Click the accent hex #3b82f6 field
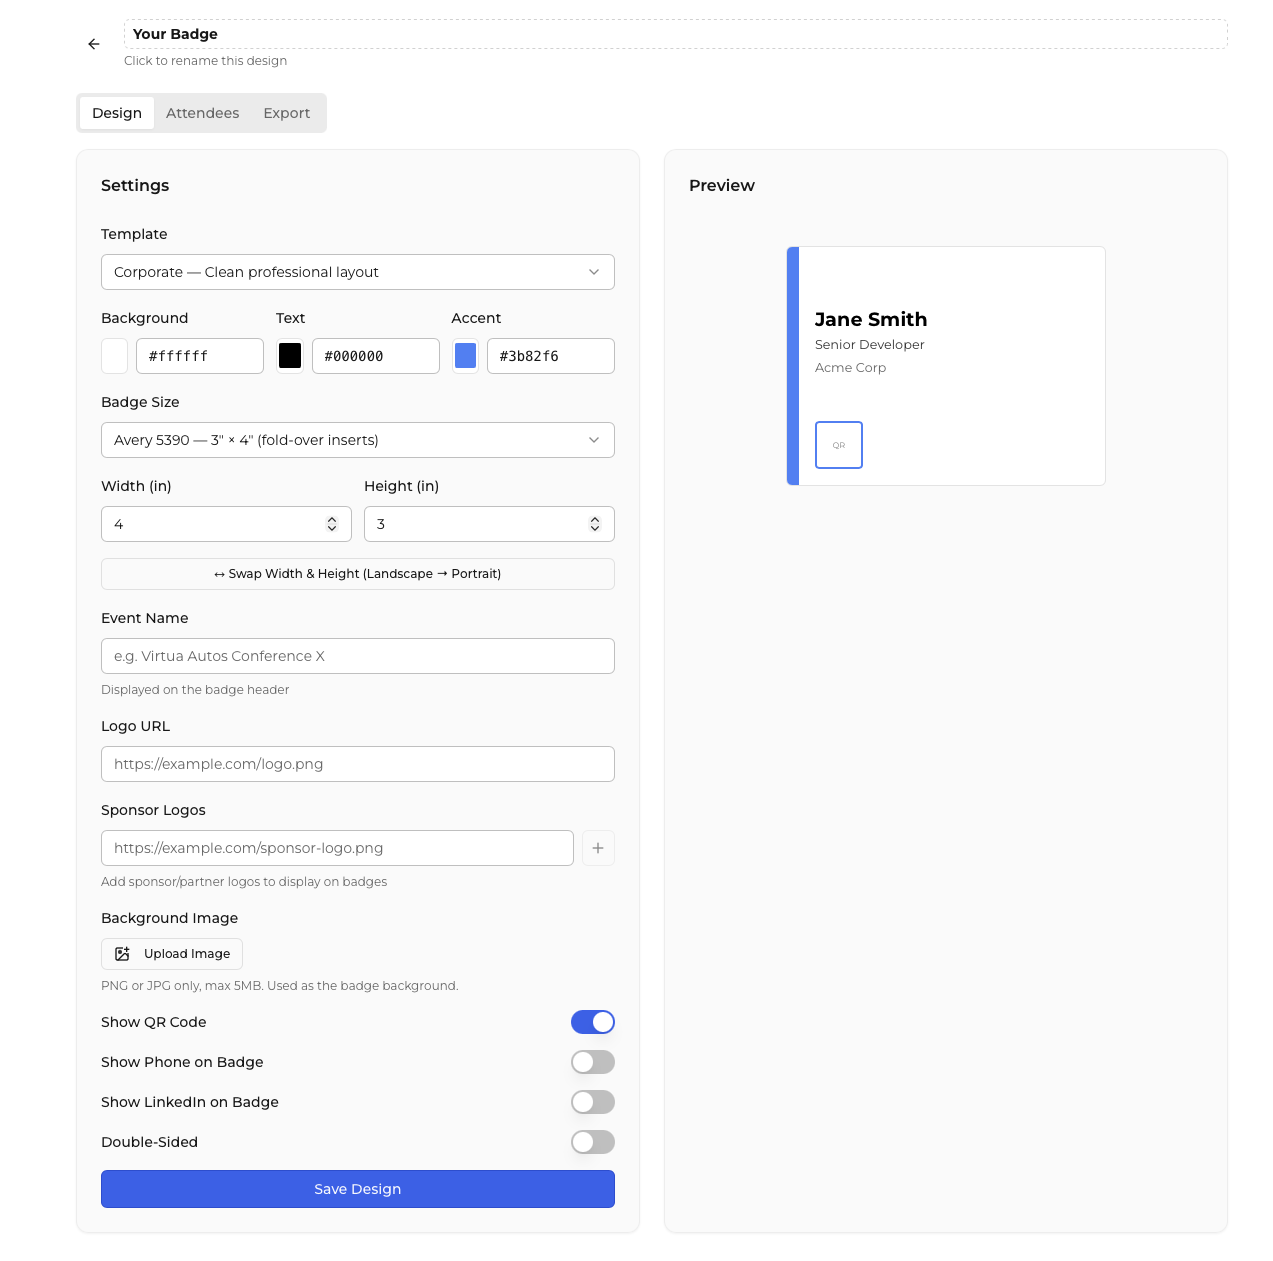 coord(551,356)
